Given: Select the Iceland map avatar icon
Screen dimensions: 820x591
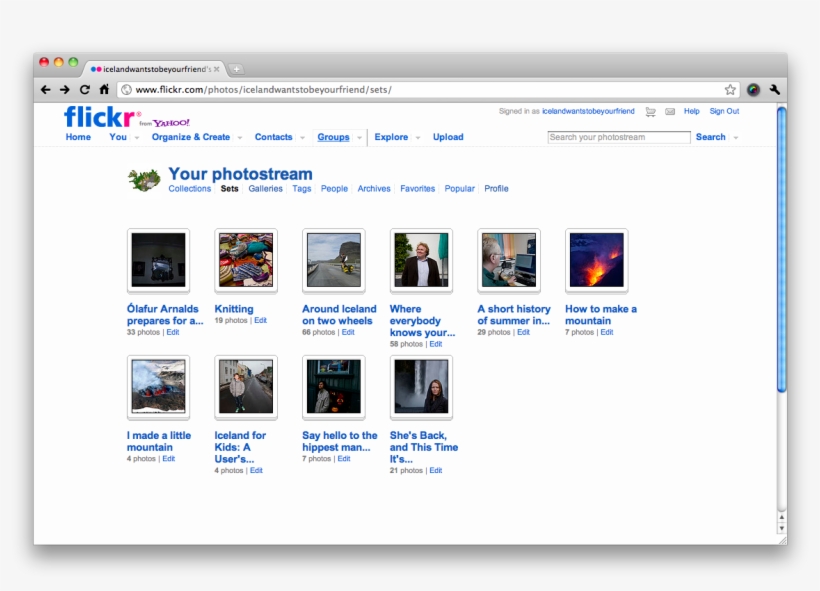Looking at the screenshot, I should [x=145, y=178].
